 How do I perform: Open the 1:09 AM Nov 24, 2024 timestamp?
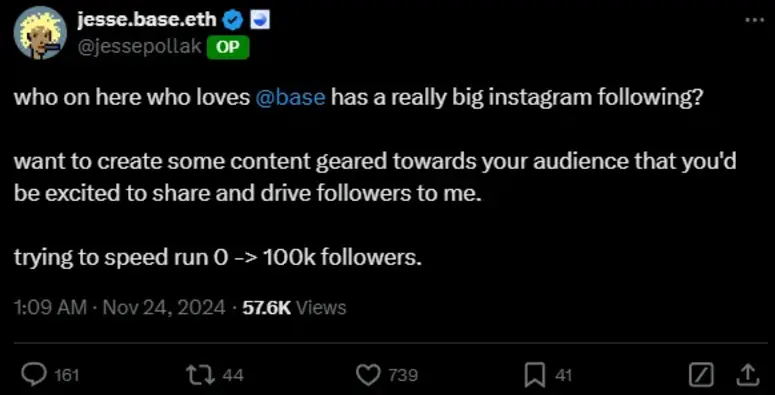click(120, 308)
